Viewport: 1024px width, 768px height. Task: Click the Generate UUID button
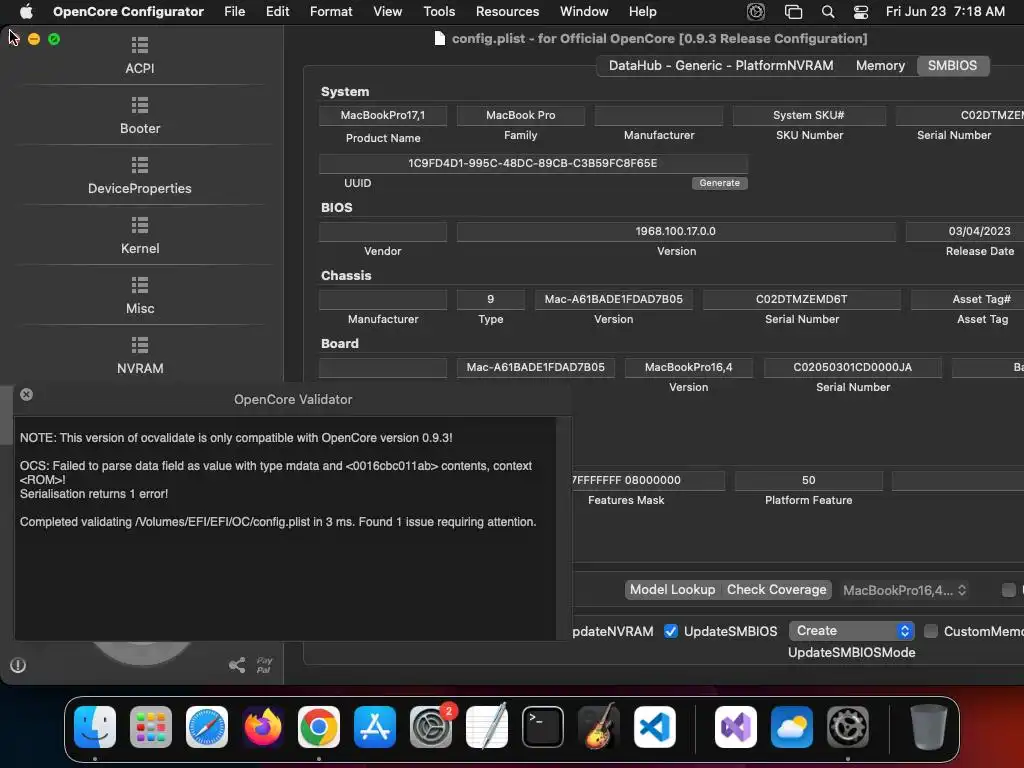click(x=720, y=183)
